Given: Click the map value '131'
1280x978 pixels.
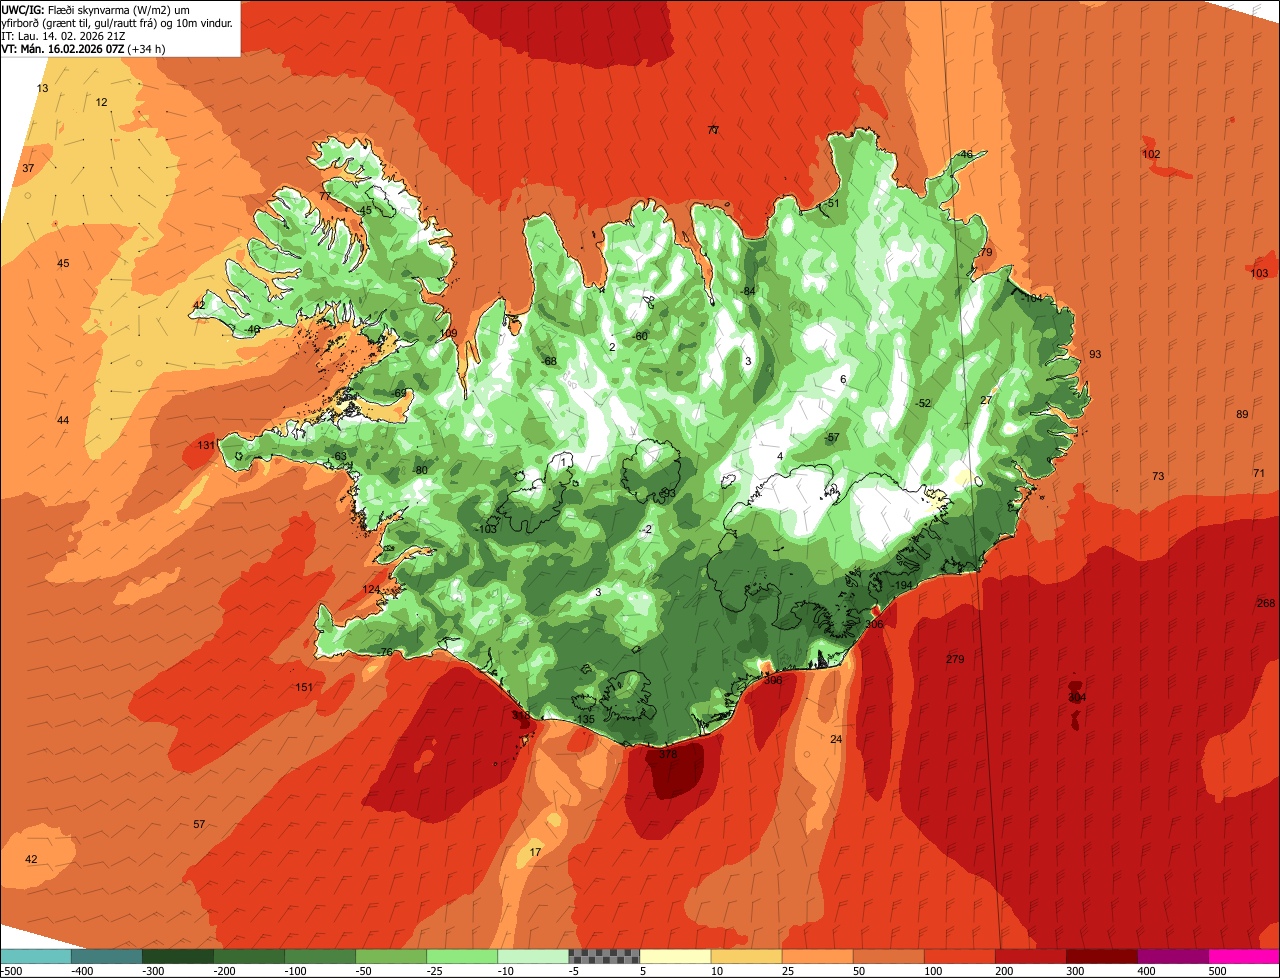Looking at the screenshot, I should click(205, 446).
